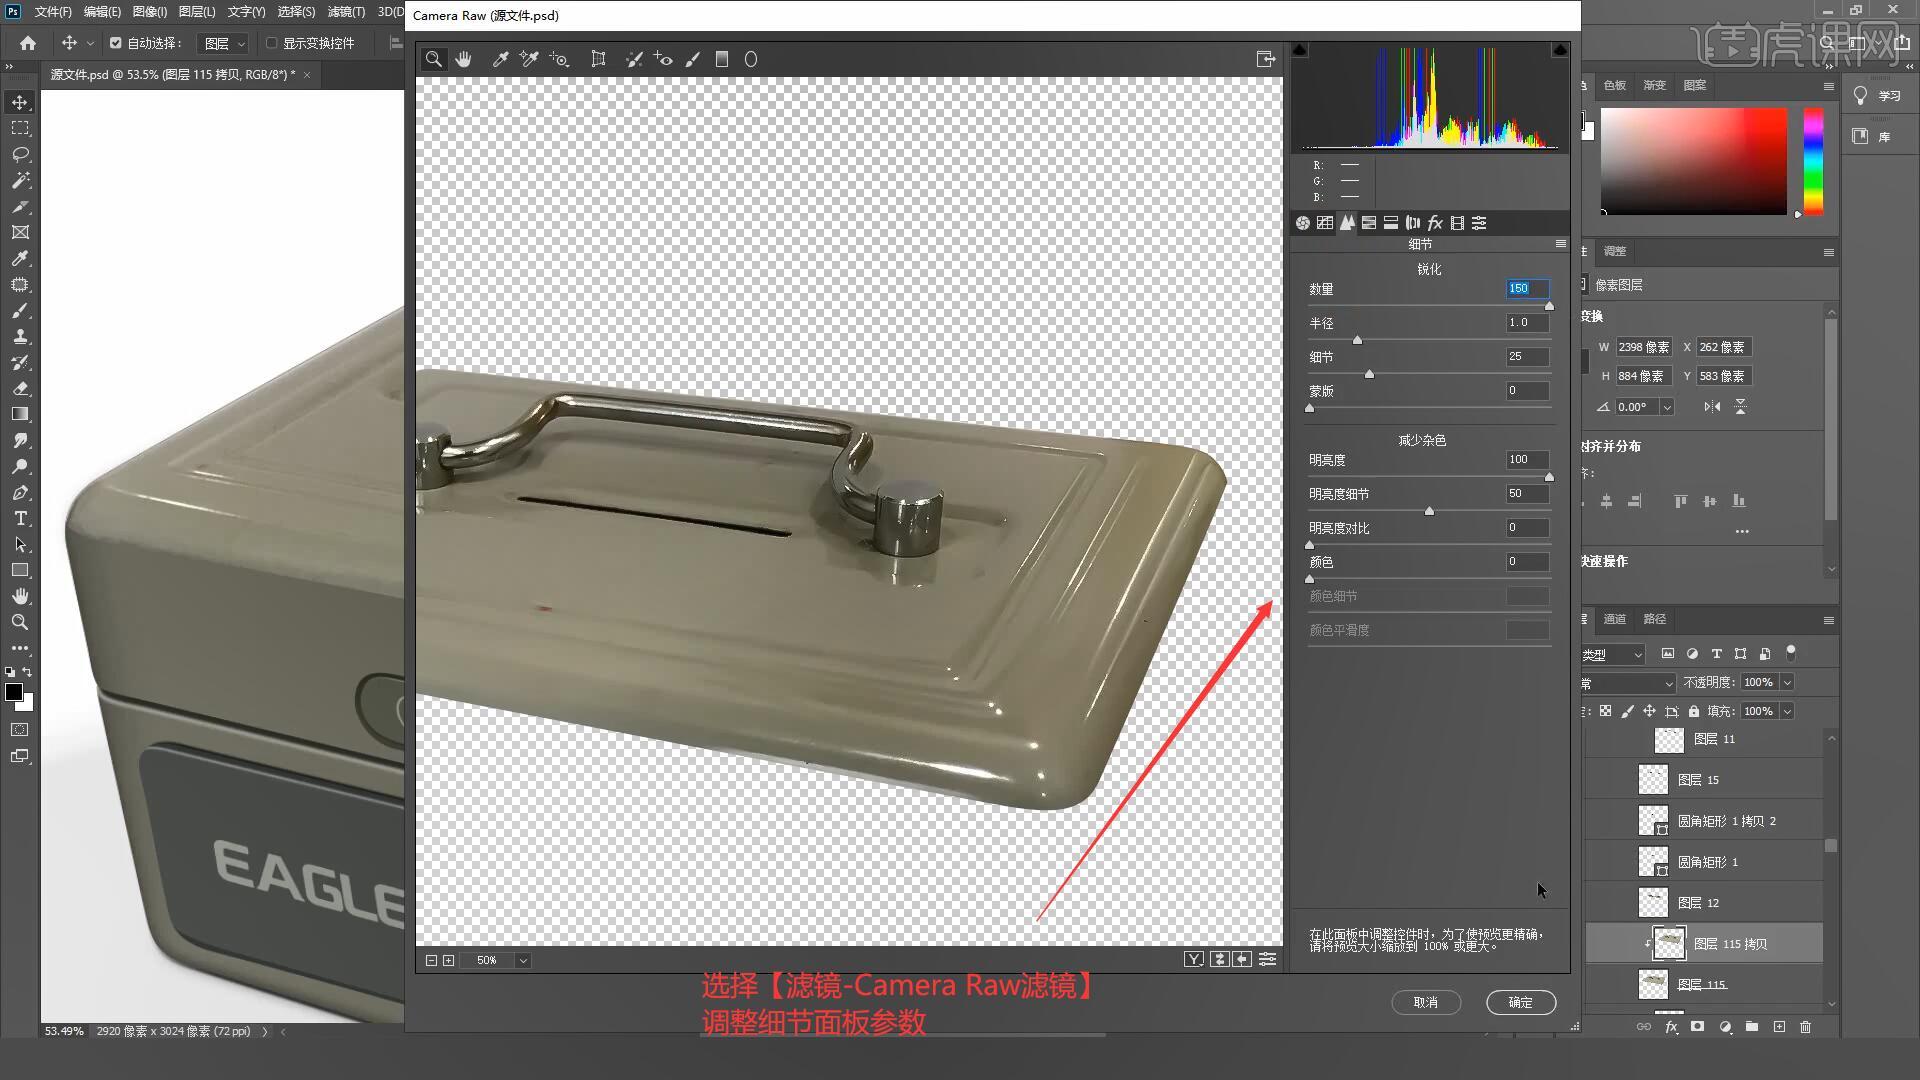Screen dimensions: 1920x1080
Task: Choose the Adjustment Brush tool
Action: point(692,59)
